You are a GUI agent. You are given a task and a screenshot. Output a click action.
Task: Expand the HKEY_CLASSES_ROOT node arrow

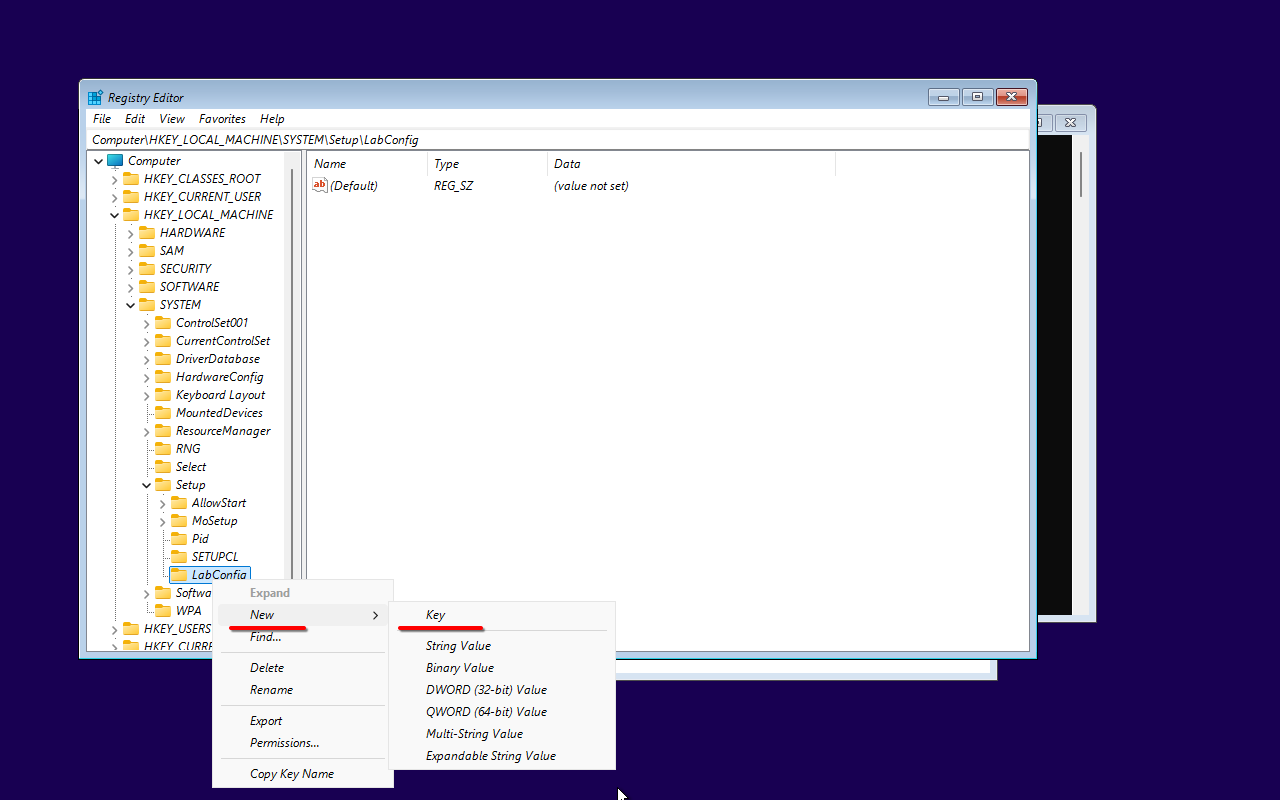point(114,179)
